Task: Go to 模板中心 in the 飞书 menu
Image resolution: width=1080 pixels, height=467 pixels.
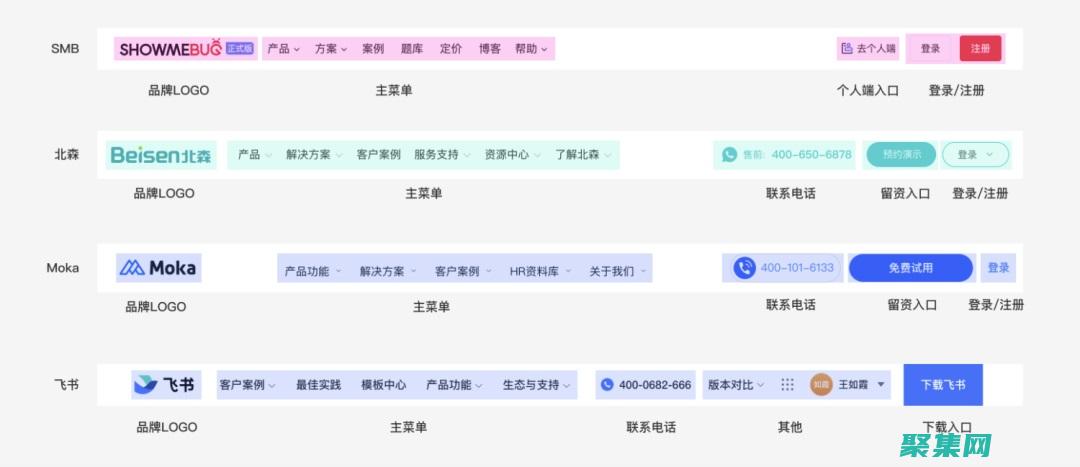Action: (x=383, y=385)
